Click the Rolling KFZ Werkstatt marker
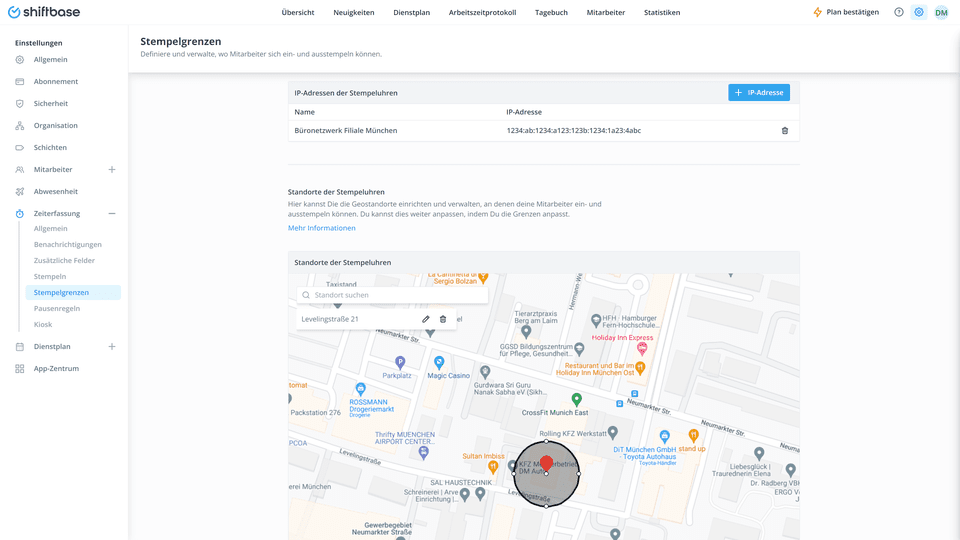This screenshot has width=960, height=540. 613,433
